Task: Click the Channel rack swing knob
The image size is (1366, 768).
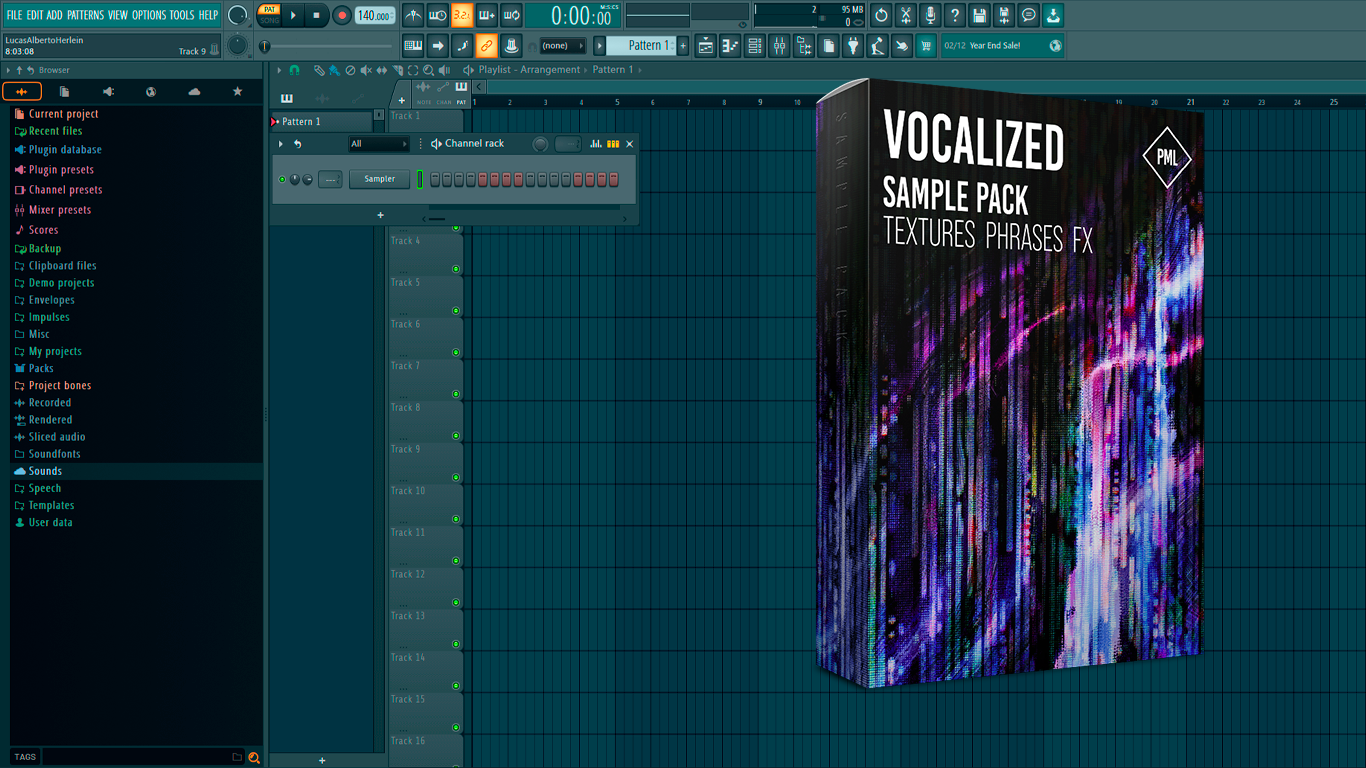Action: tap(540, 144)
